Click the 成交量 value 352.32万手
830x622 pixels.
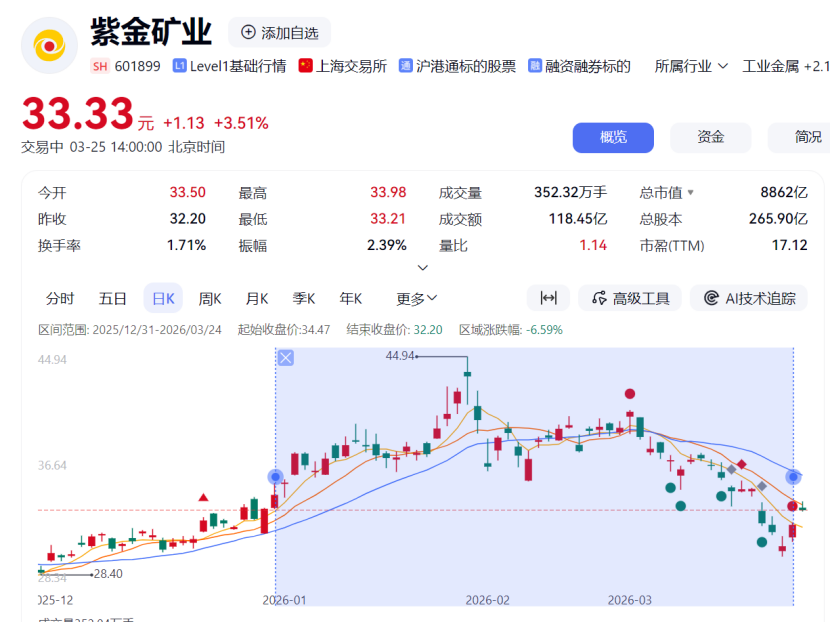(x=570, y=192)
